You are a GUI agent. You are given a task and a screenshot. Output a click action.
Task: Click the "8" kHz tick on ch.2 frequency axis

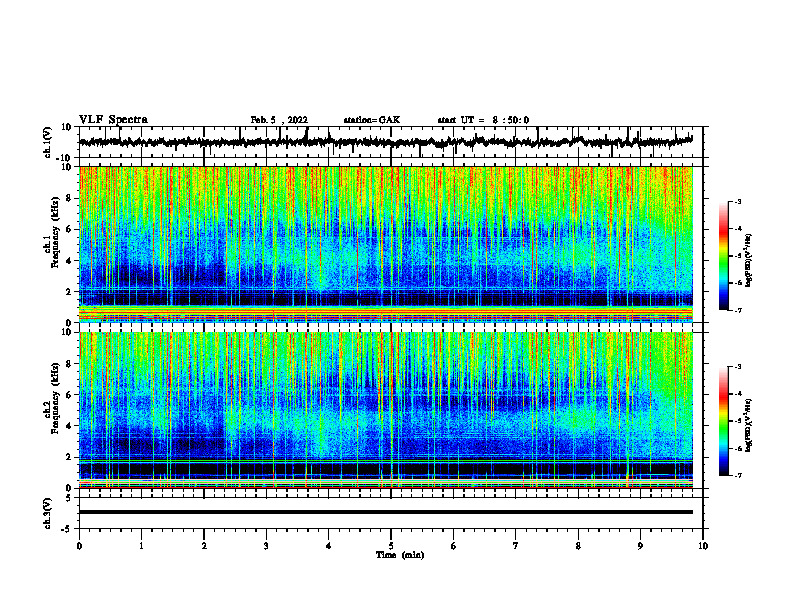pos(69,364)
